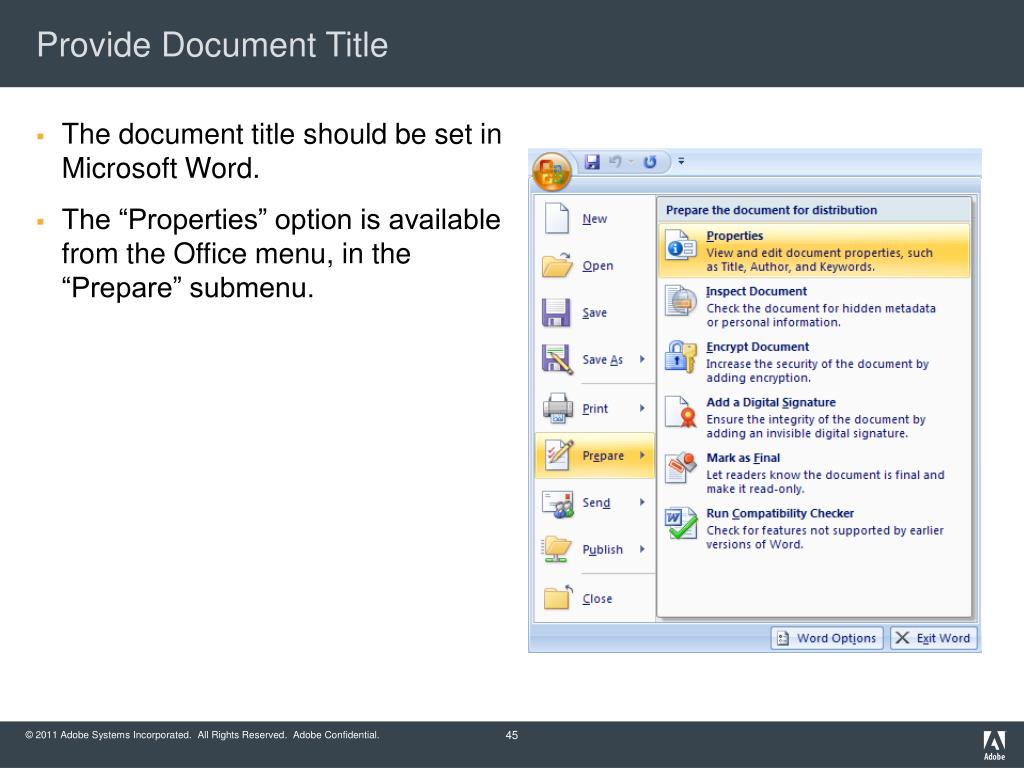Click the Redo icon in Quick Access Toolbar

[x=650, y=161]
